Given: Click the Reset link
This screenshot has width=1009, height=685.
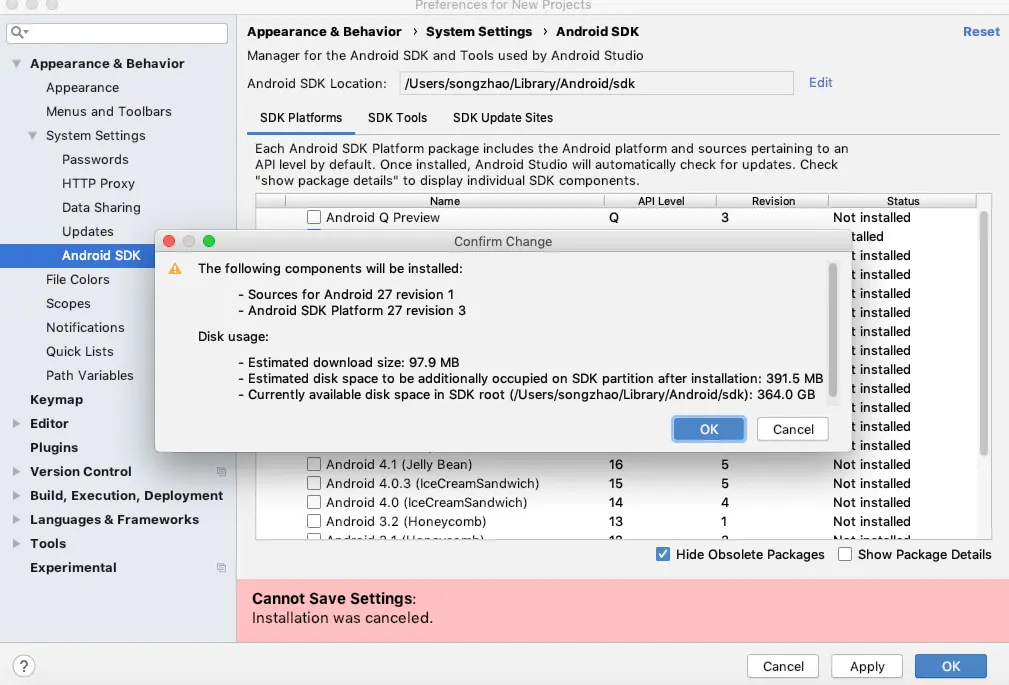Looking at the screenshot, I should (x=981, y=32).
